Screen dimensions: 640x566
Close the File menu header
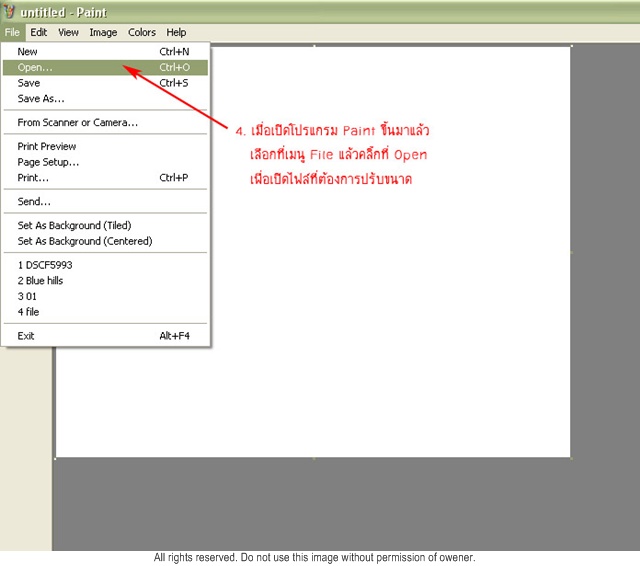(x=12, y=32)
